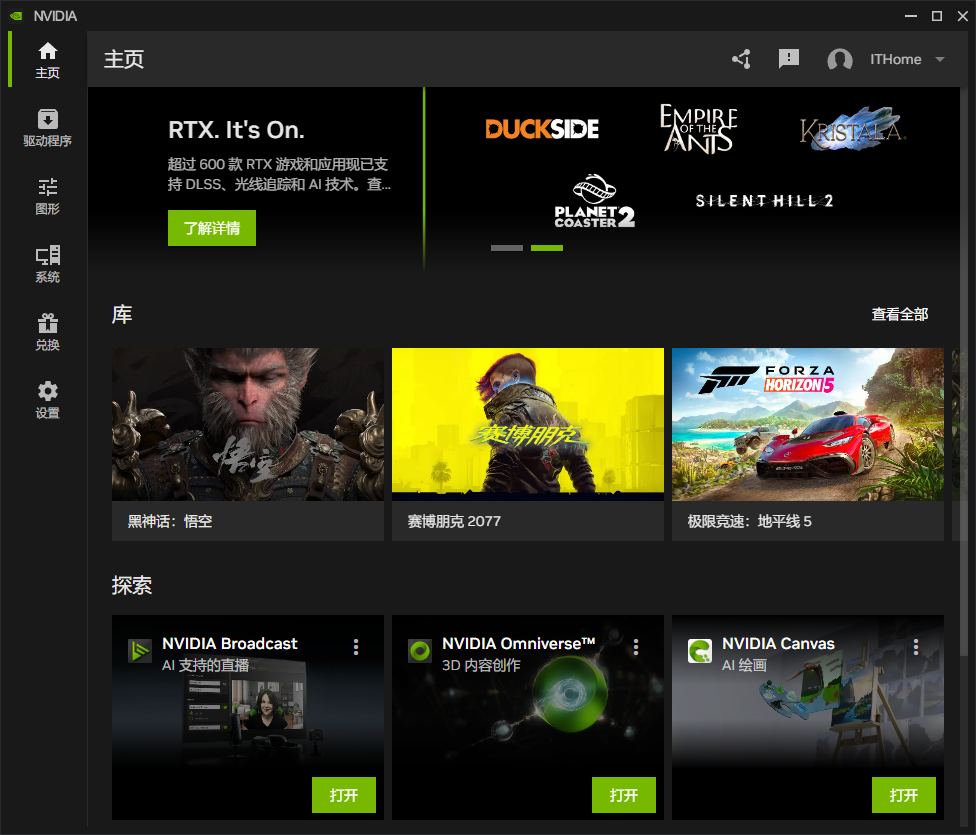Go to 兑换 page via sidebar
The width and height of the screenshot is (976, 835).
point(47,330)
